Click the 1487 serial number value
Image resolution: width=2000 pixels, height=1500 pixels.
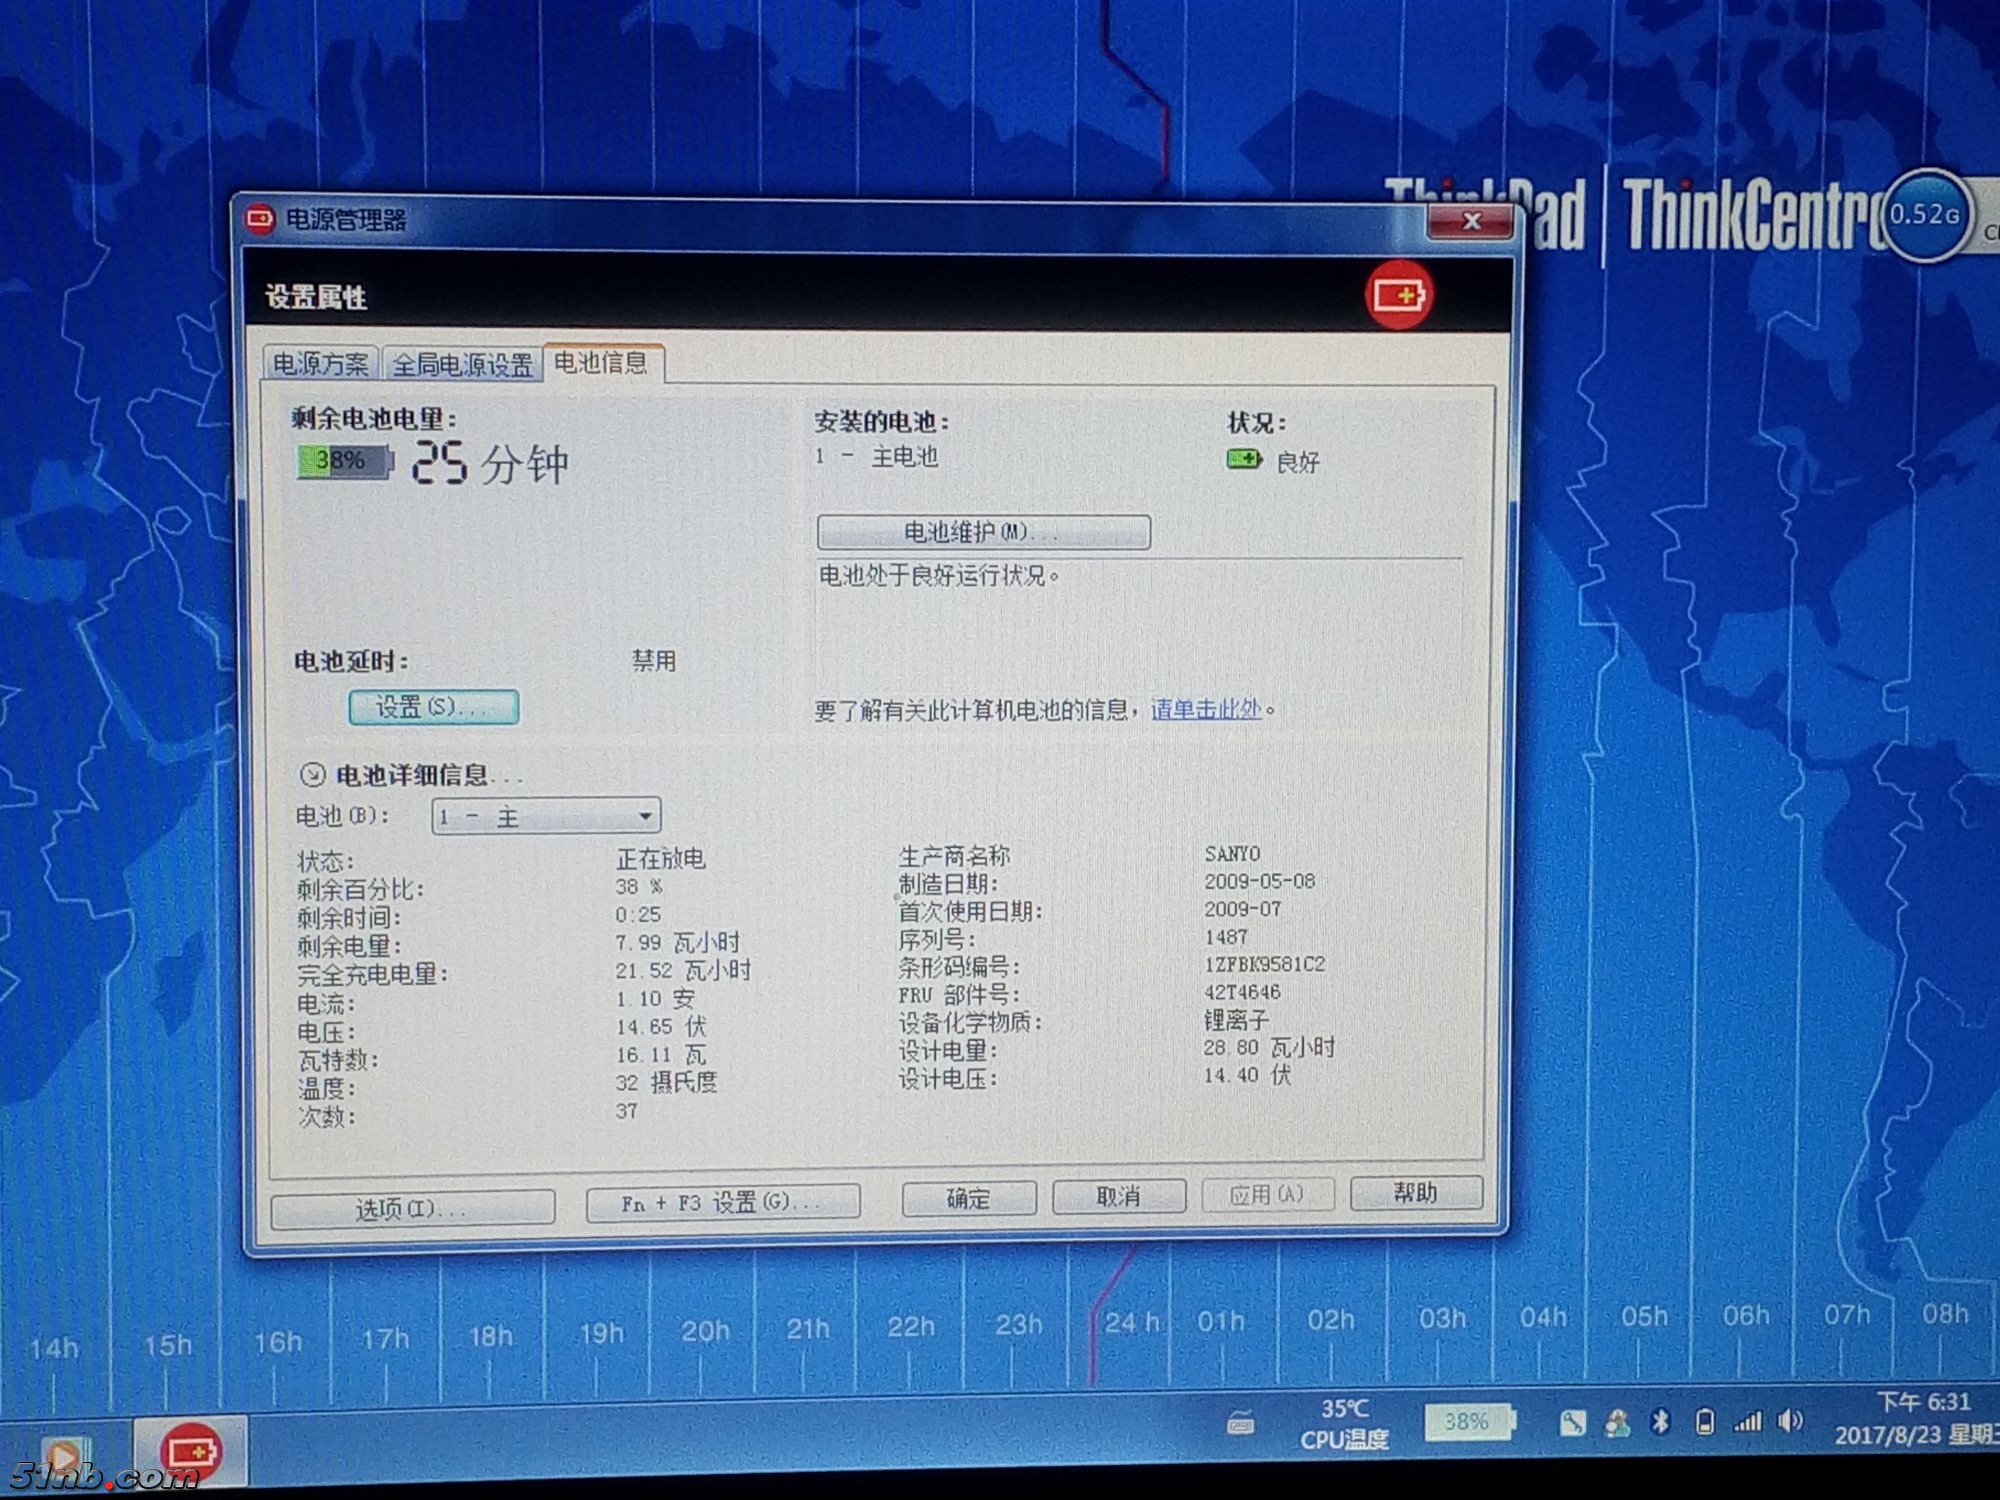[1226, 937]
